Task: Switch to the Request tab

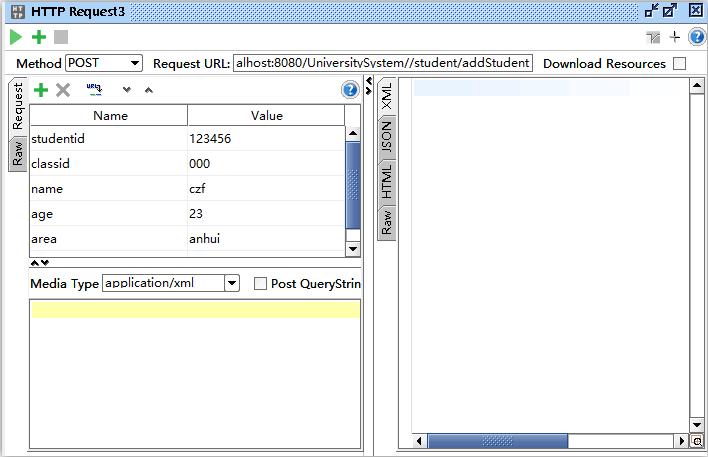Action: [x=18, y=106]
